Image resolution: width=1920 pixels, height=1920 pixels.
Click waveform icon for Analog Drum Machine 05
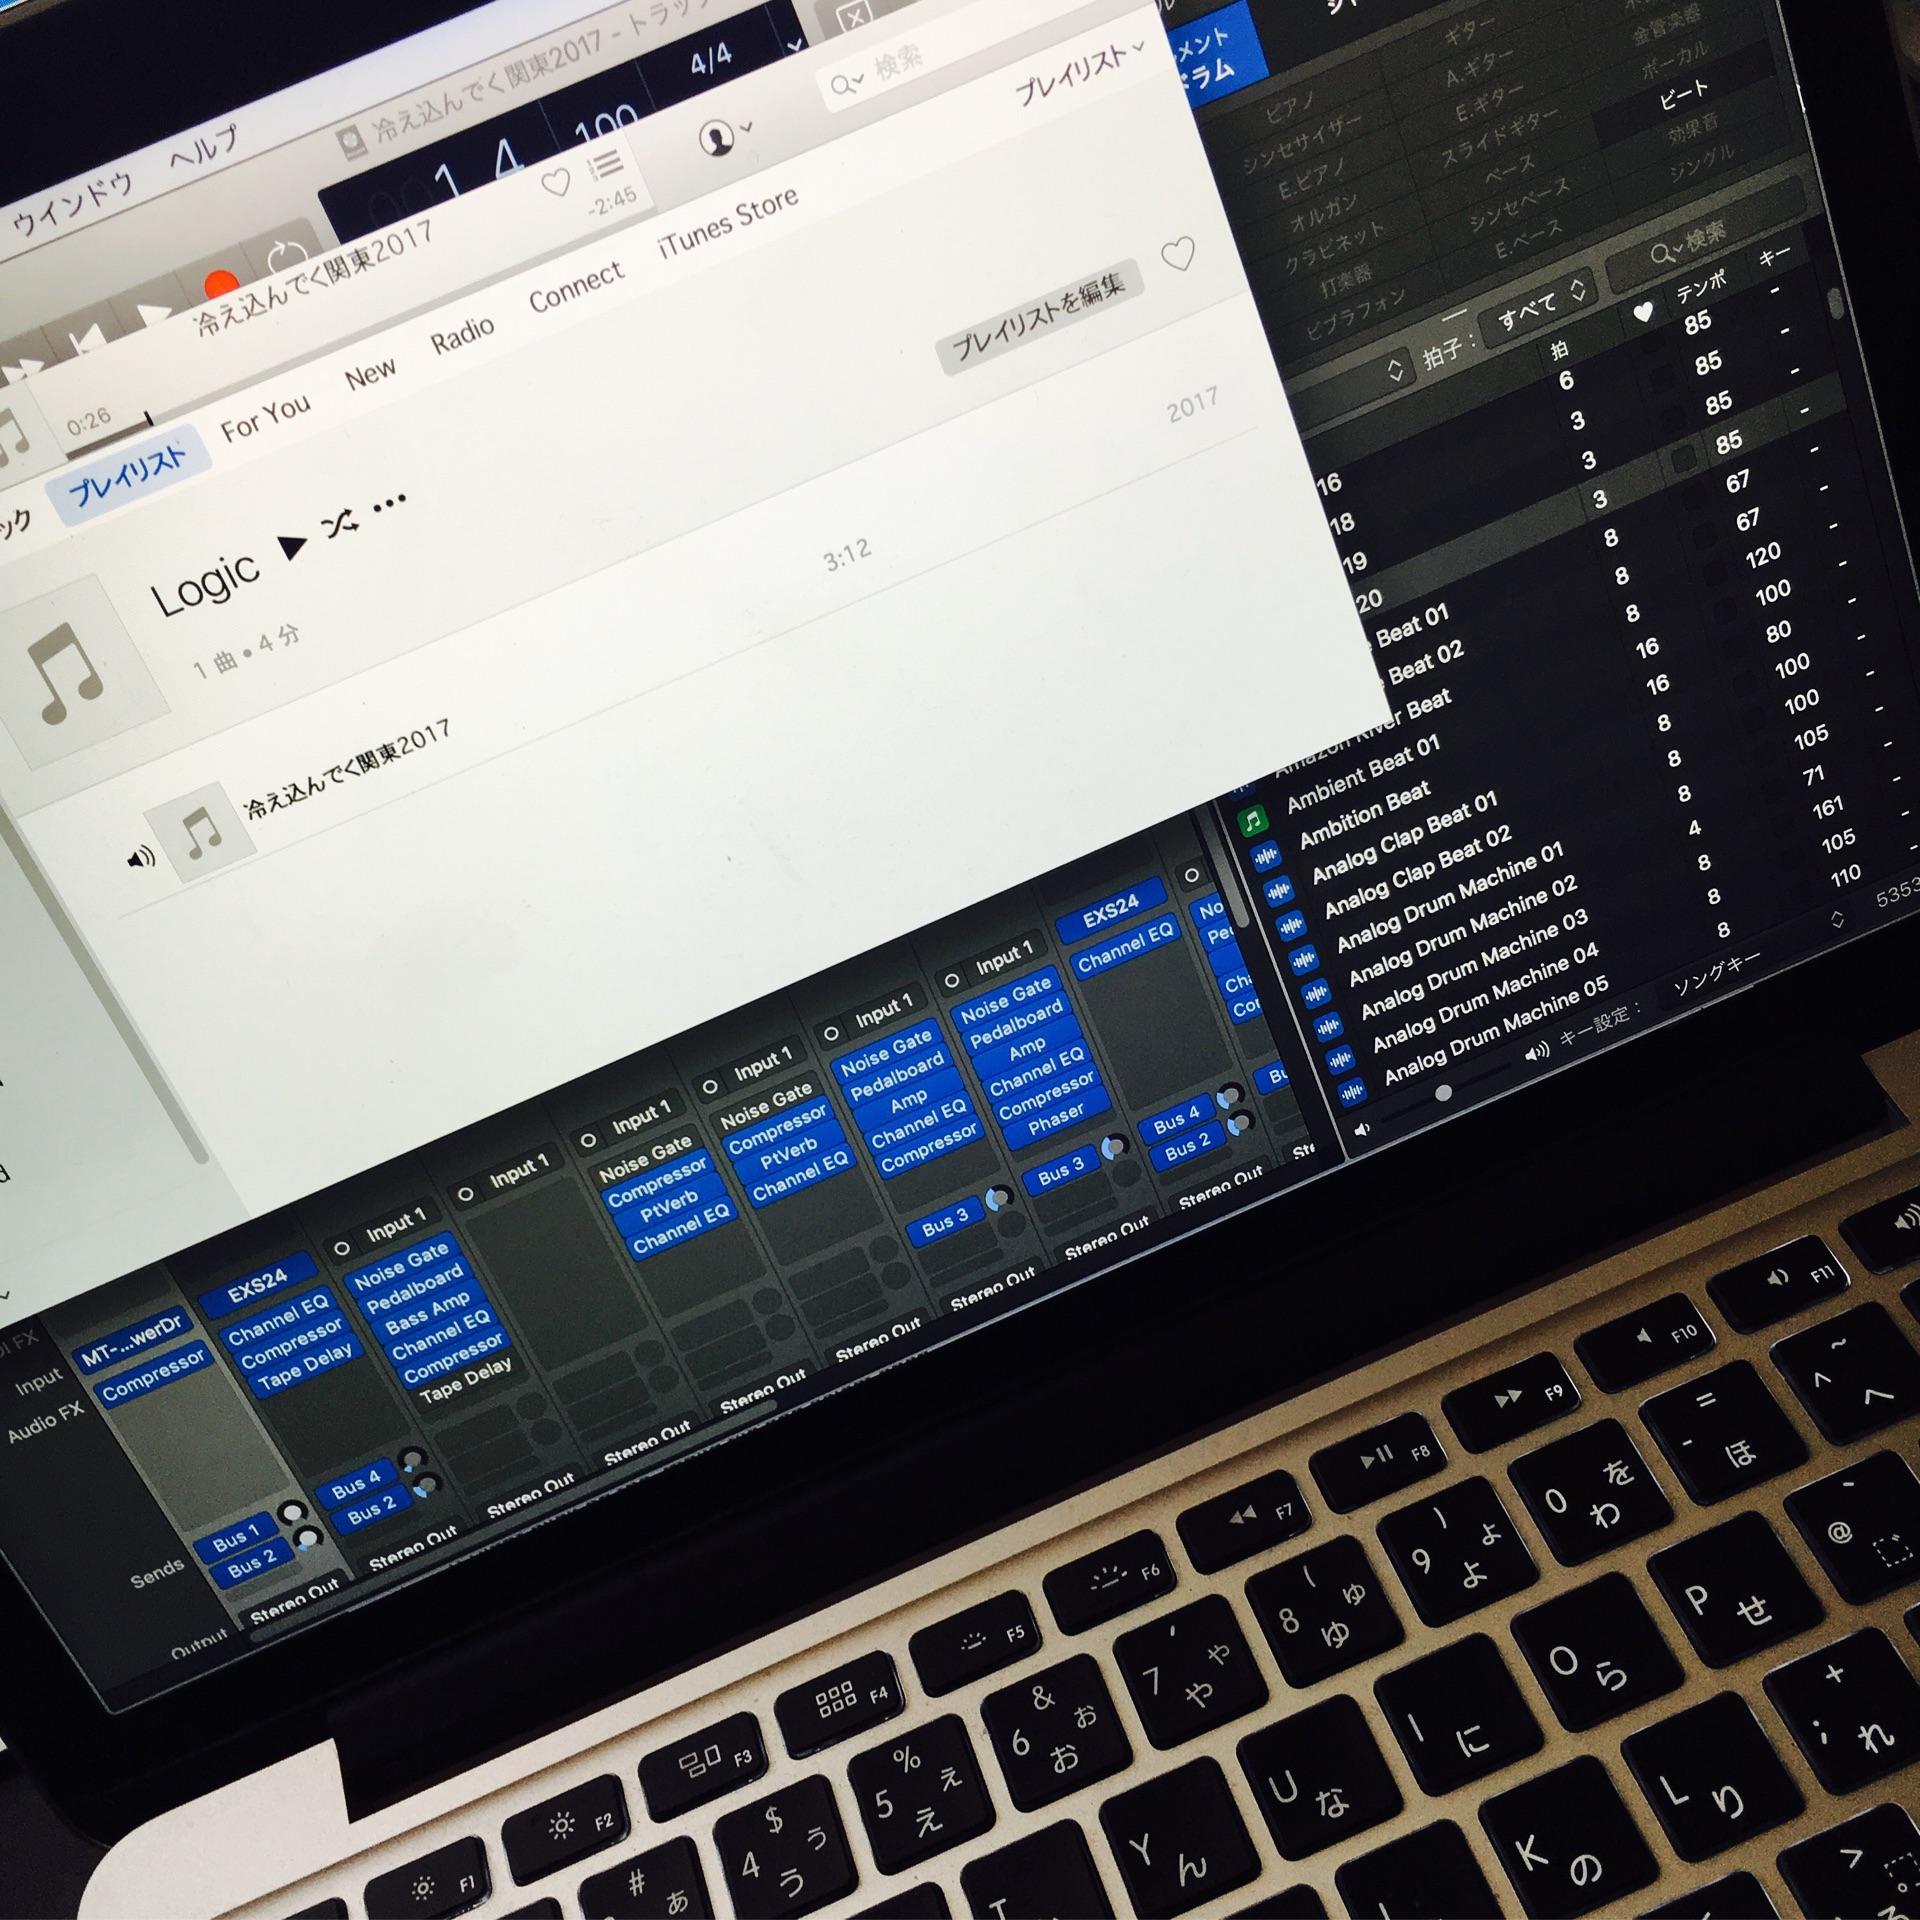[1351, 1093]
